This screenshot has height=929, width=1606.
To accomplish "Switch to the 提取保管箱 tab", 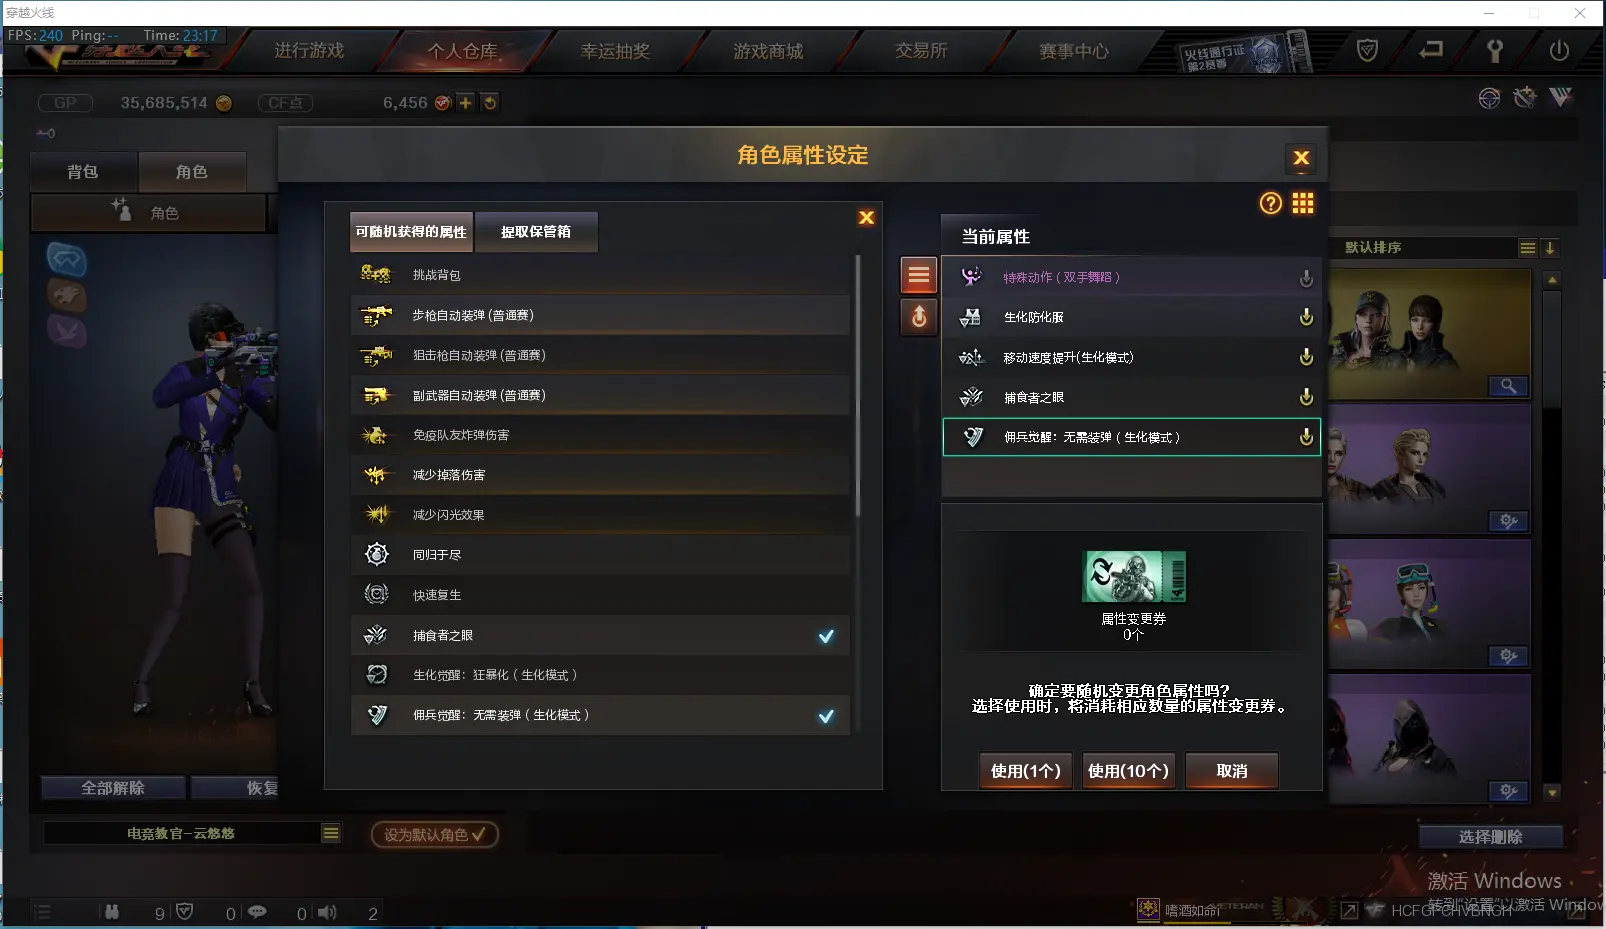I will 536,232.
